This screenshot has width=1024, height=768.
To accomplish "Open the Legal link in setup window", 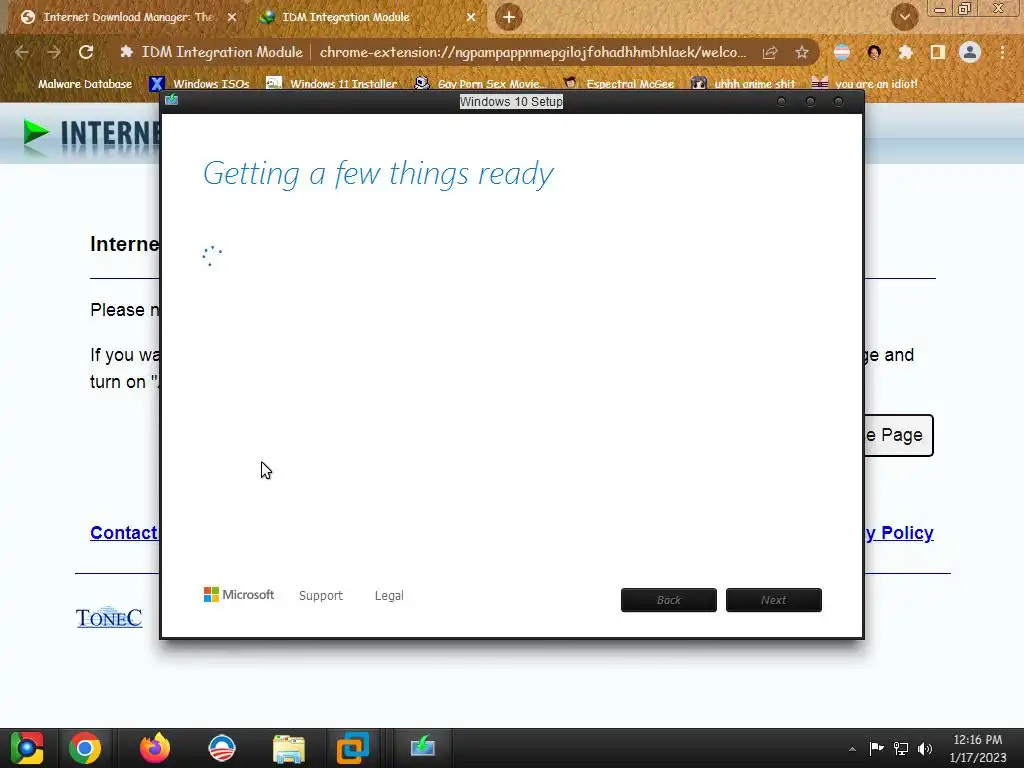I will point(389,596).
